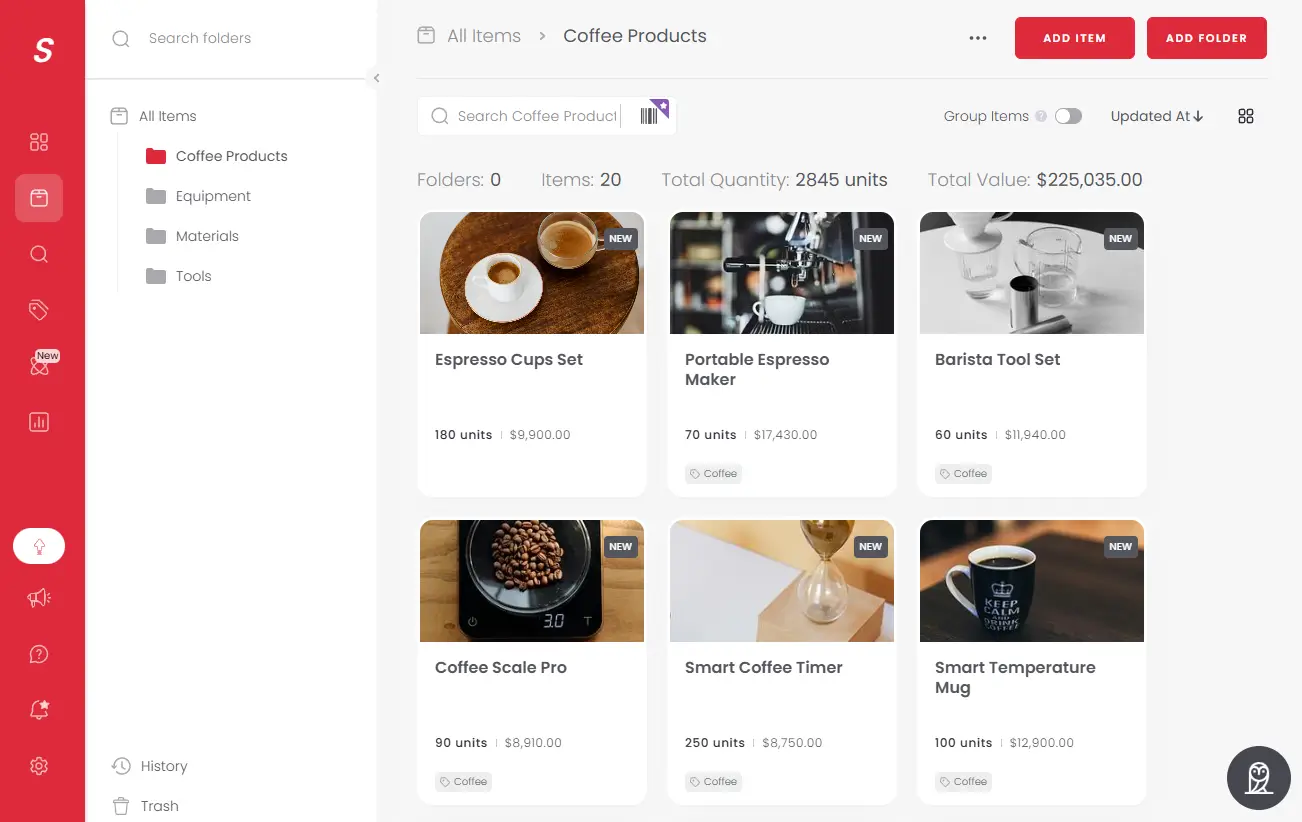The image size is (1302, 822).
Task: Click ADD FOLDER to create a folder
Action: pyautogui.click(x=1206, y=37)
